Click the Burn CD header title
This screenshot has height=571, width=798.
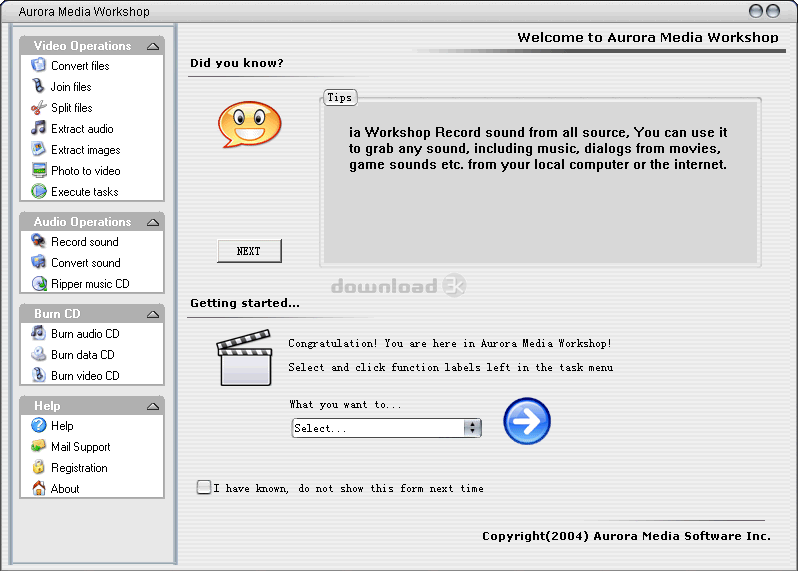coord(57,314)
